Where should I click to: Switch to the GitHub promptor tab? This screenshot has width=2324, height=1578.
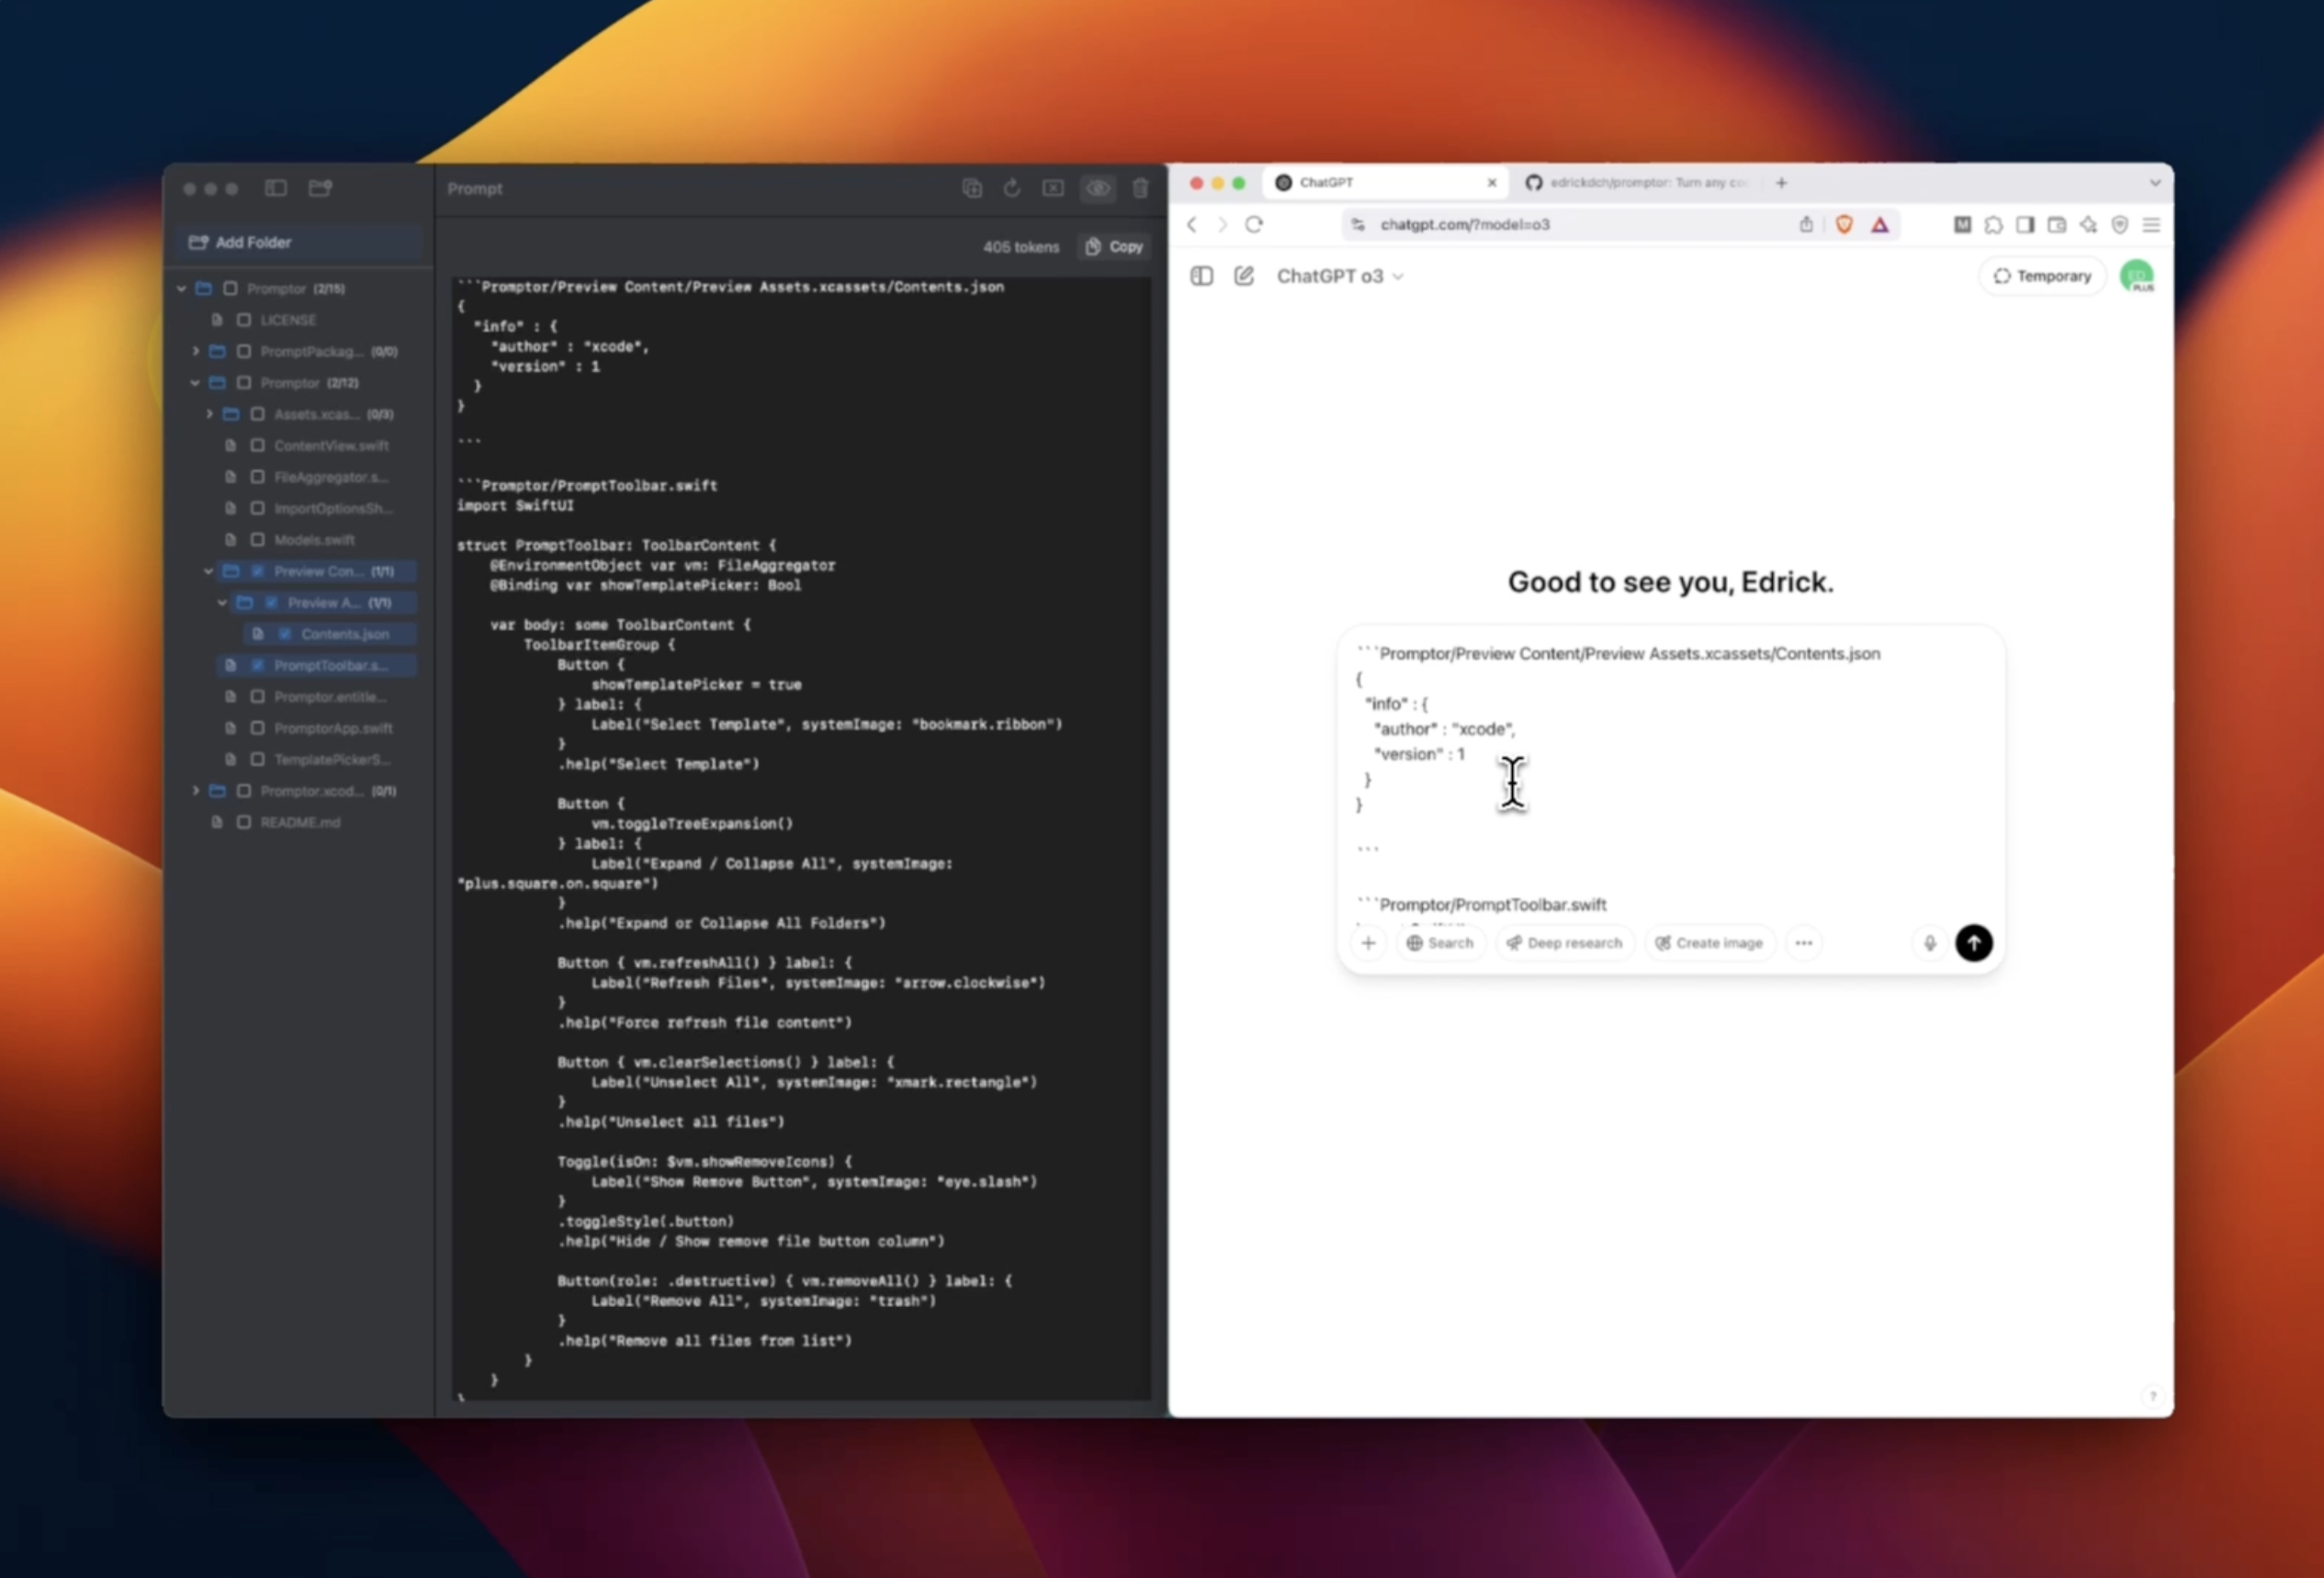coord(1640,182)
